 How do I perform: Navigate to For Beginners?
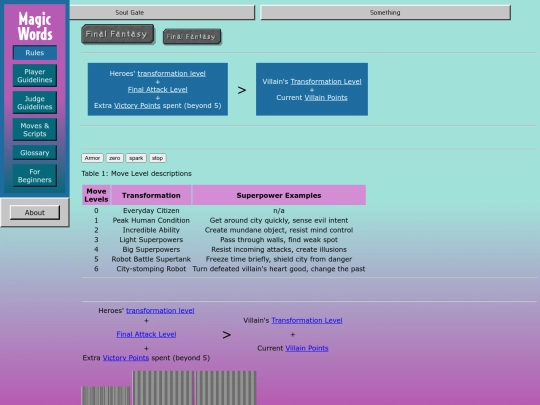point(35,176)
